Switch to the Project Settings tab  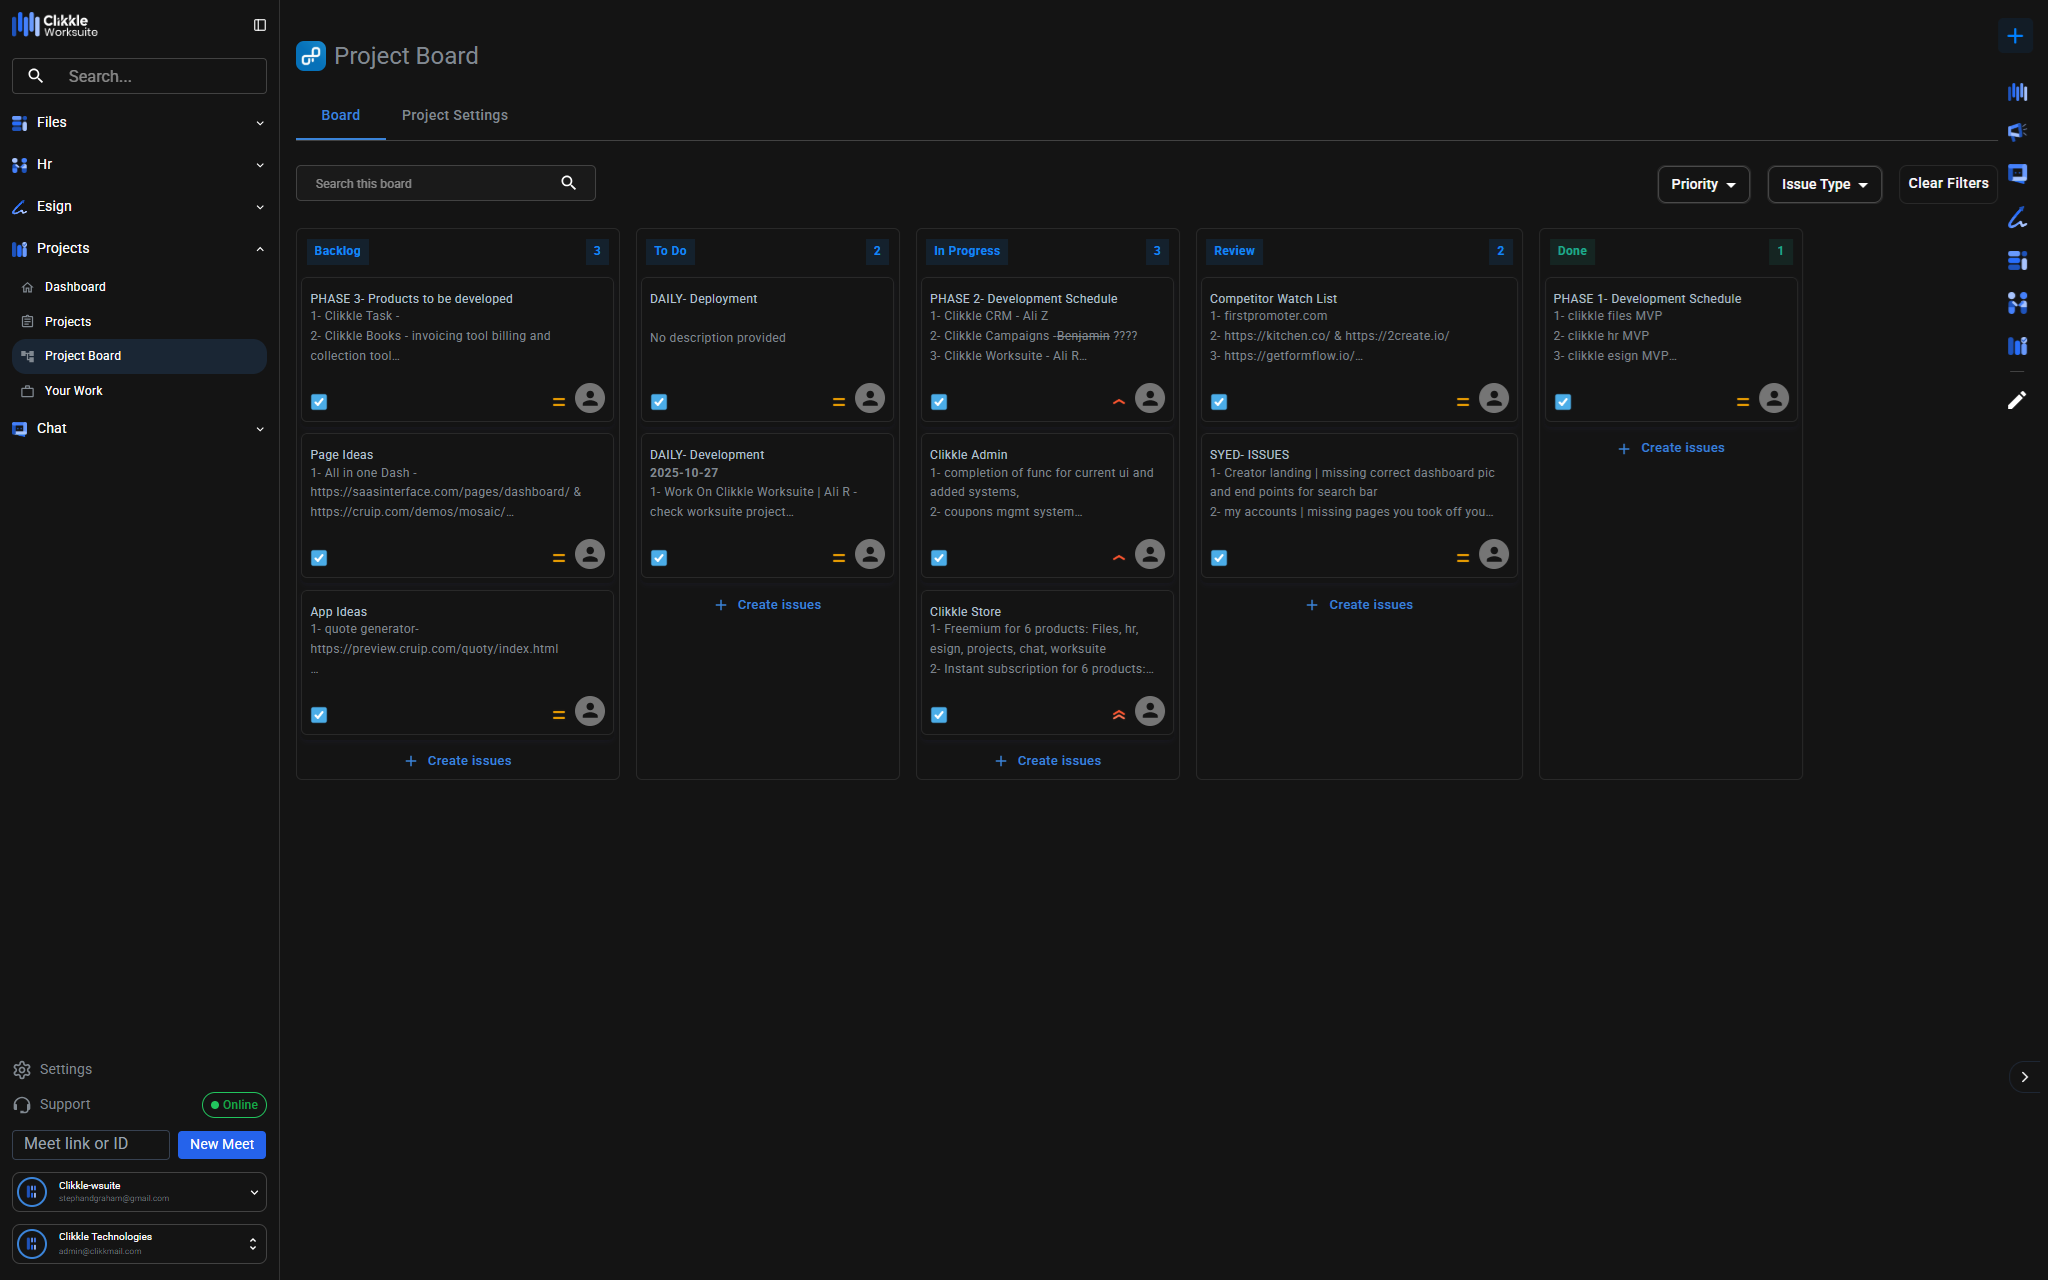pos(454,115)
